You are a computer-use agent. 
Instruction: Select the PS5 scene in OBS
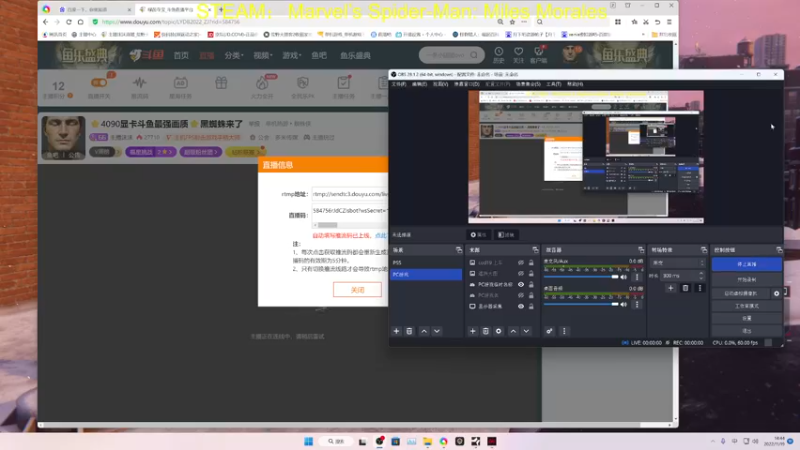426,263
